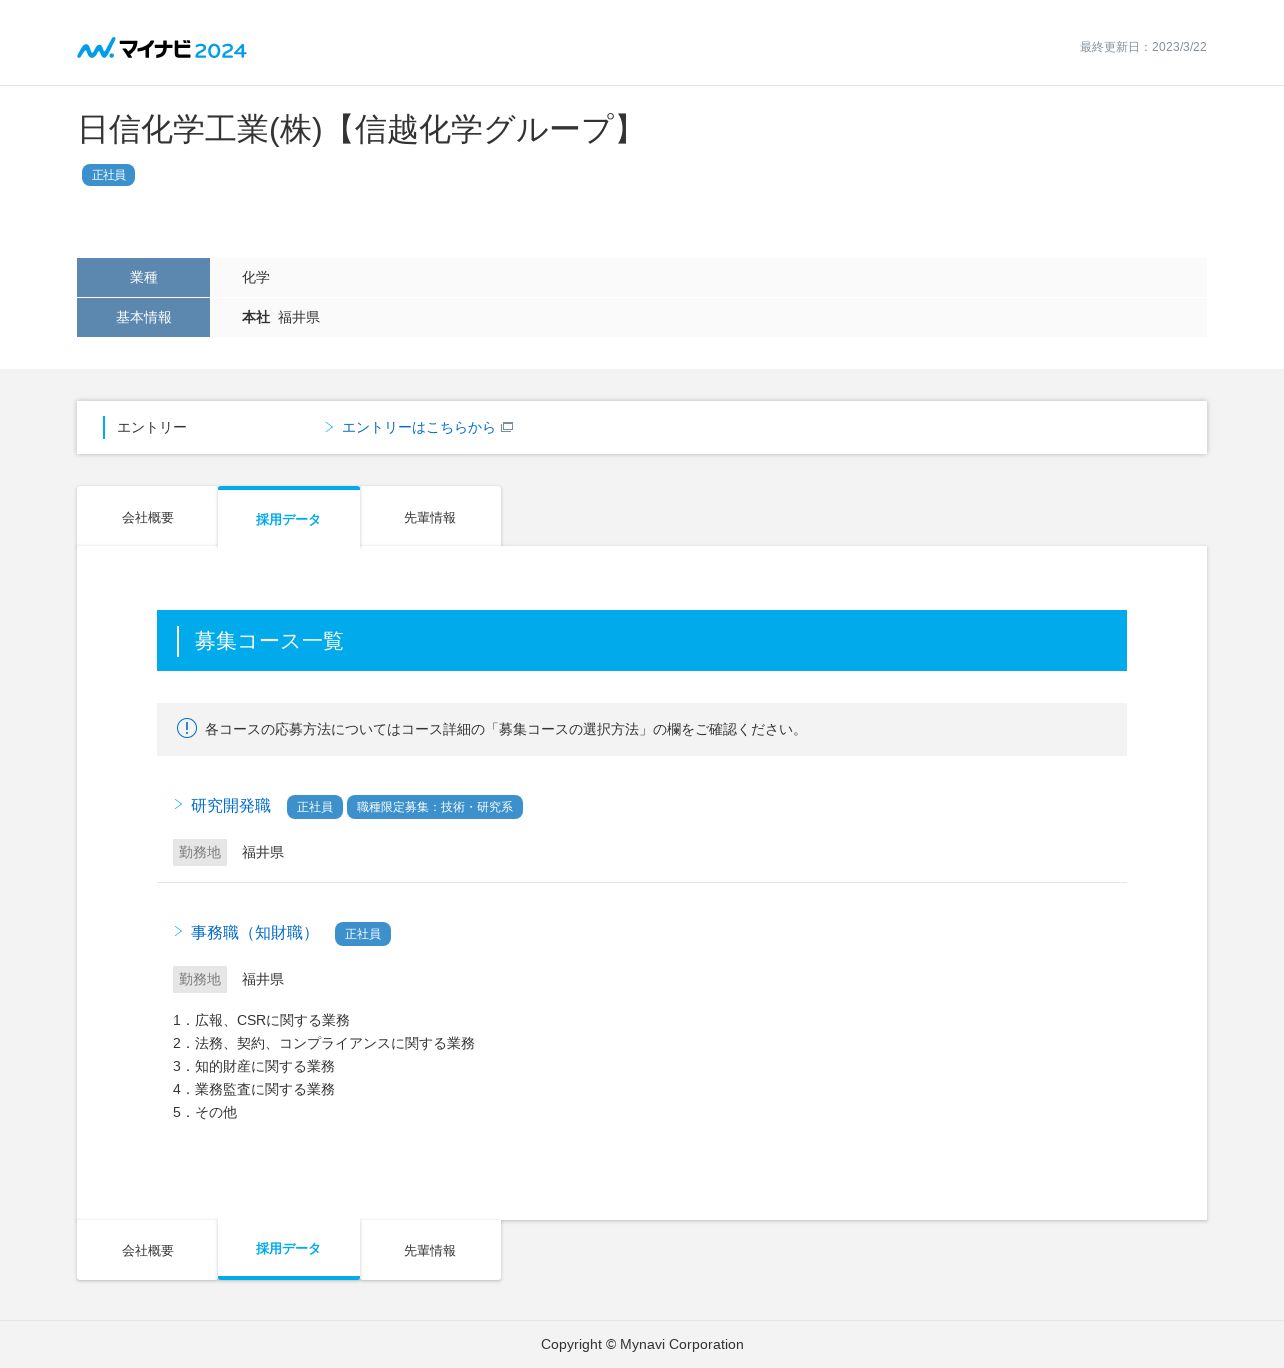Click the line 5．その他

click(x=205, y=1112)
